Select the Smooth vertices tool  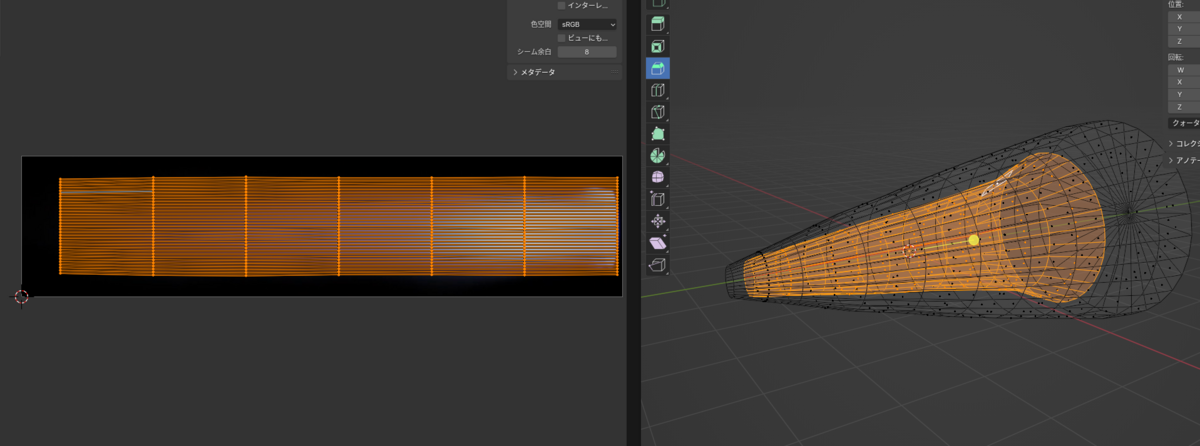658,178
